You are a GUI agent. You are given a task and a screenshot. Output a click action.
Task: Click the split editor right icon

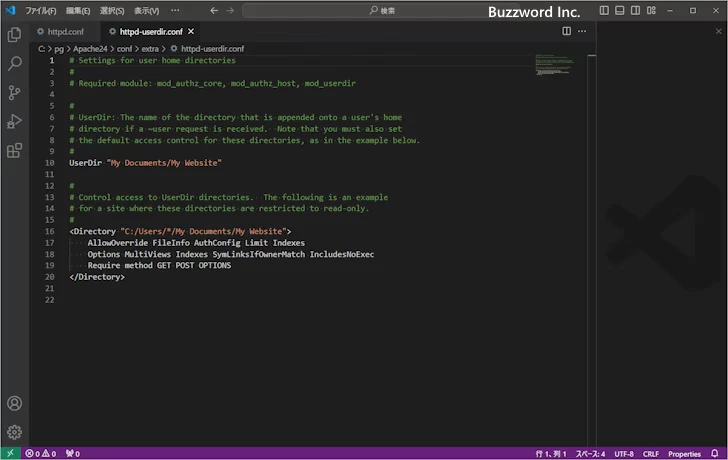point(567,32)
